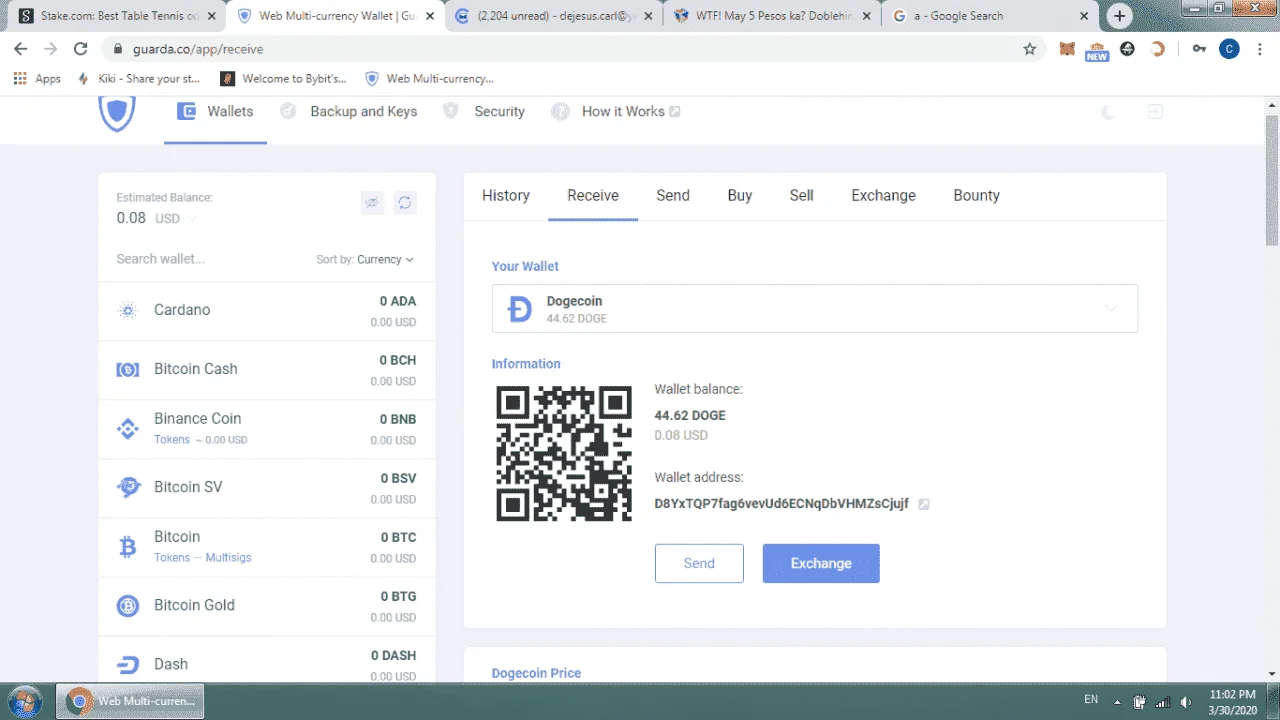Bookmark this page with star icon
Viewport: 1280px width, 720px height.
coord(1030,49)
